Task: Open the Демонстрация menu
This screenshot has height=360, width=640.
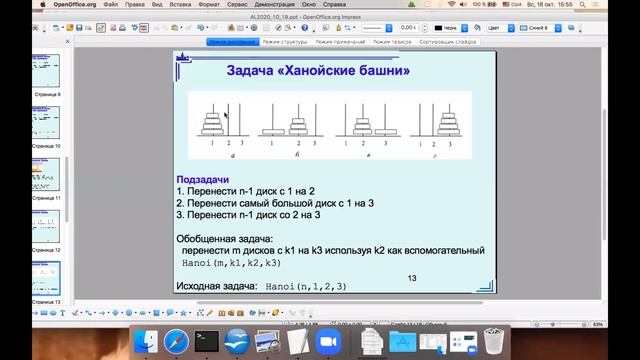Action: (274, 4)
